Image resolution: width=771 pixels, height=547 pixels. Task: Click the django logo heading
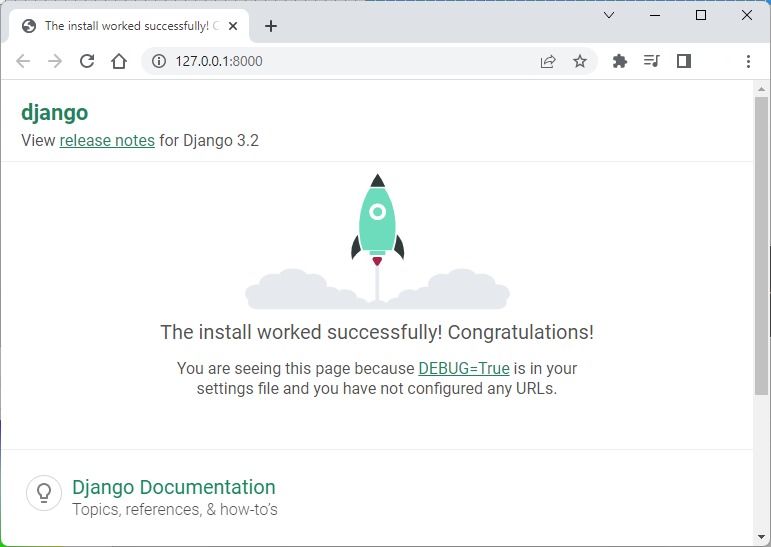pos(55,113)
